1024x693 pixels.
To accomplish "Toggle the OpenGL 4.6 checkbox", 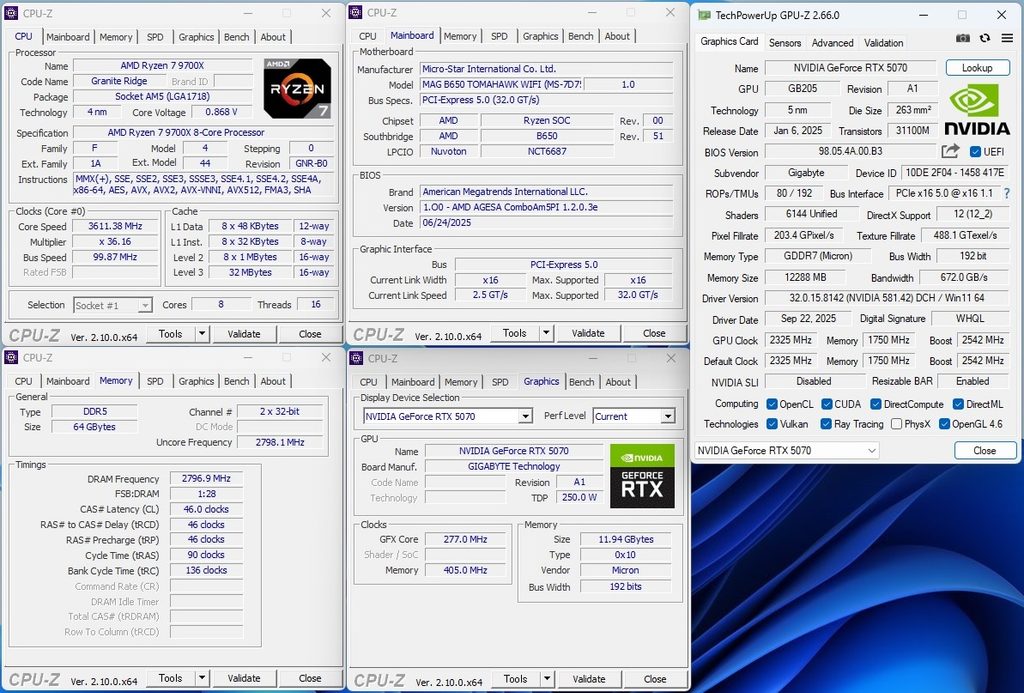I will (944, 424).
